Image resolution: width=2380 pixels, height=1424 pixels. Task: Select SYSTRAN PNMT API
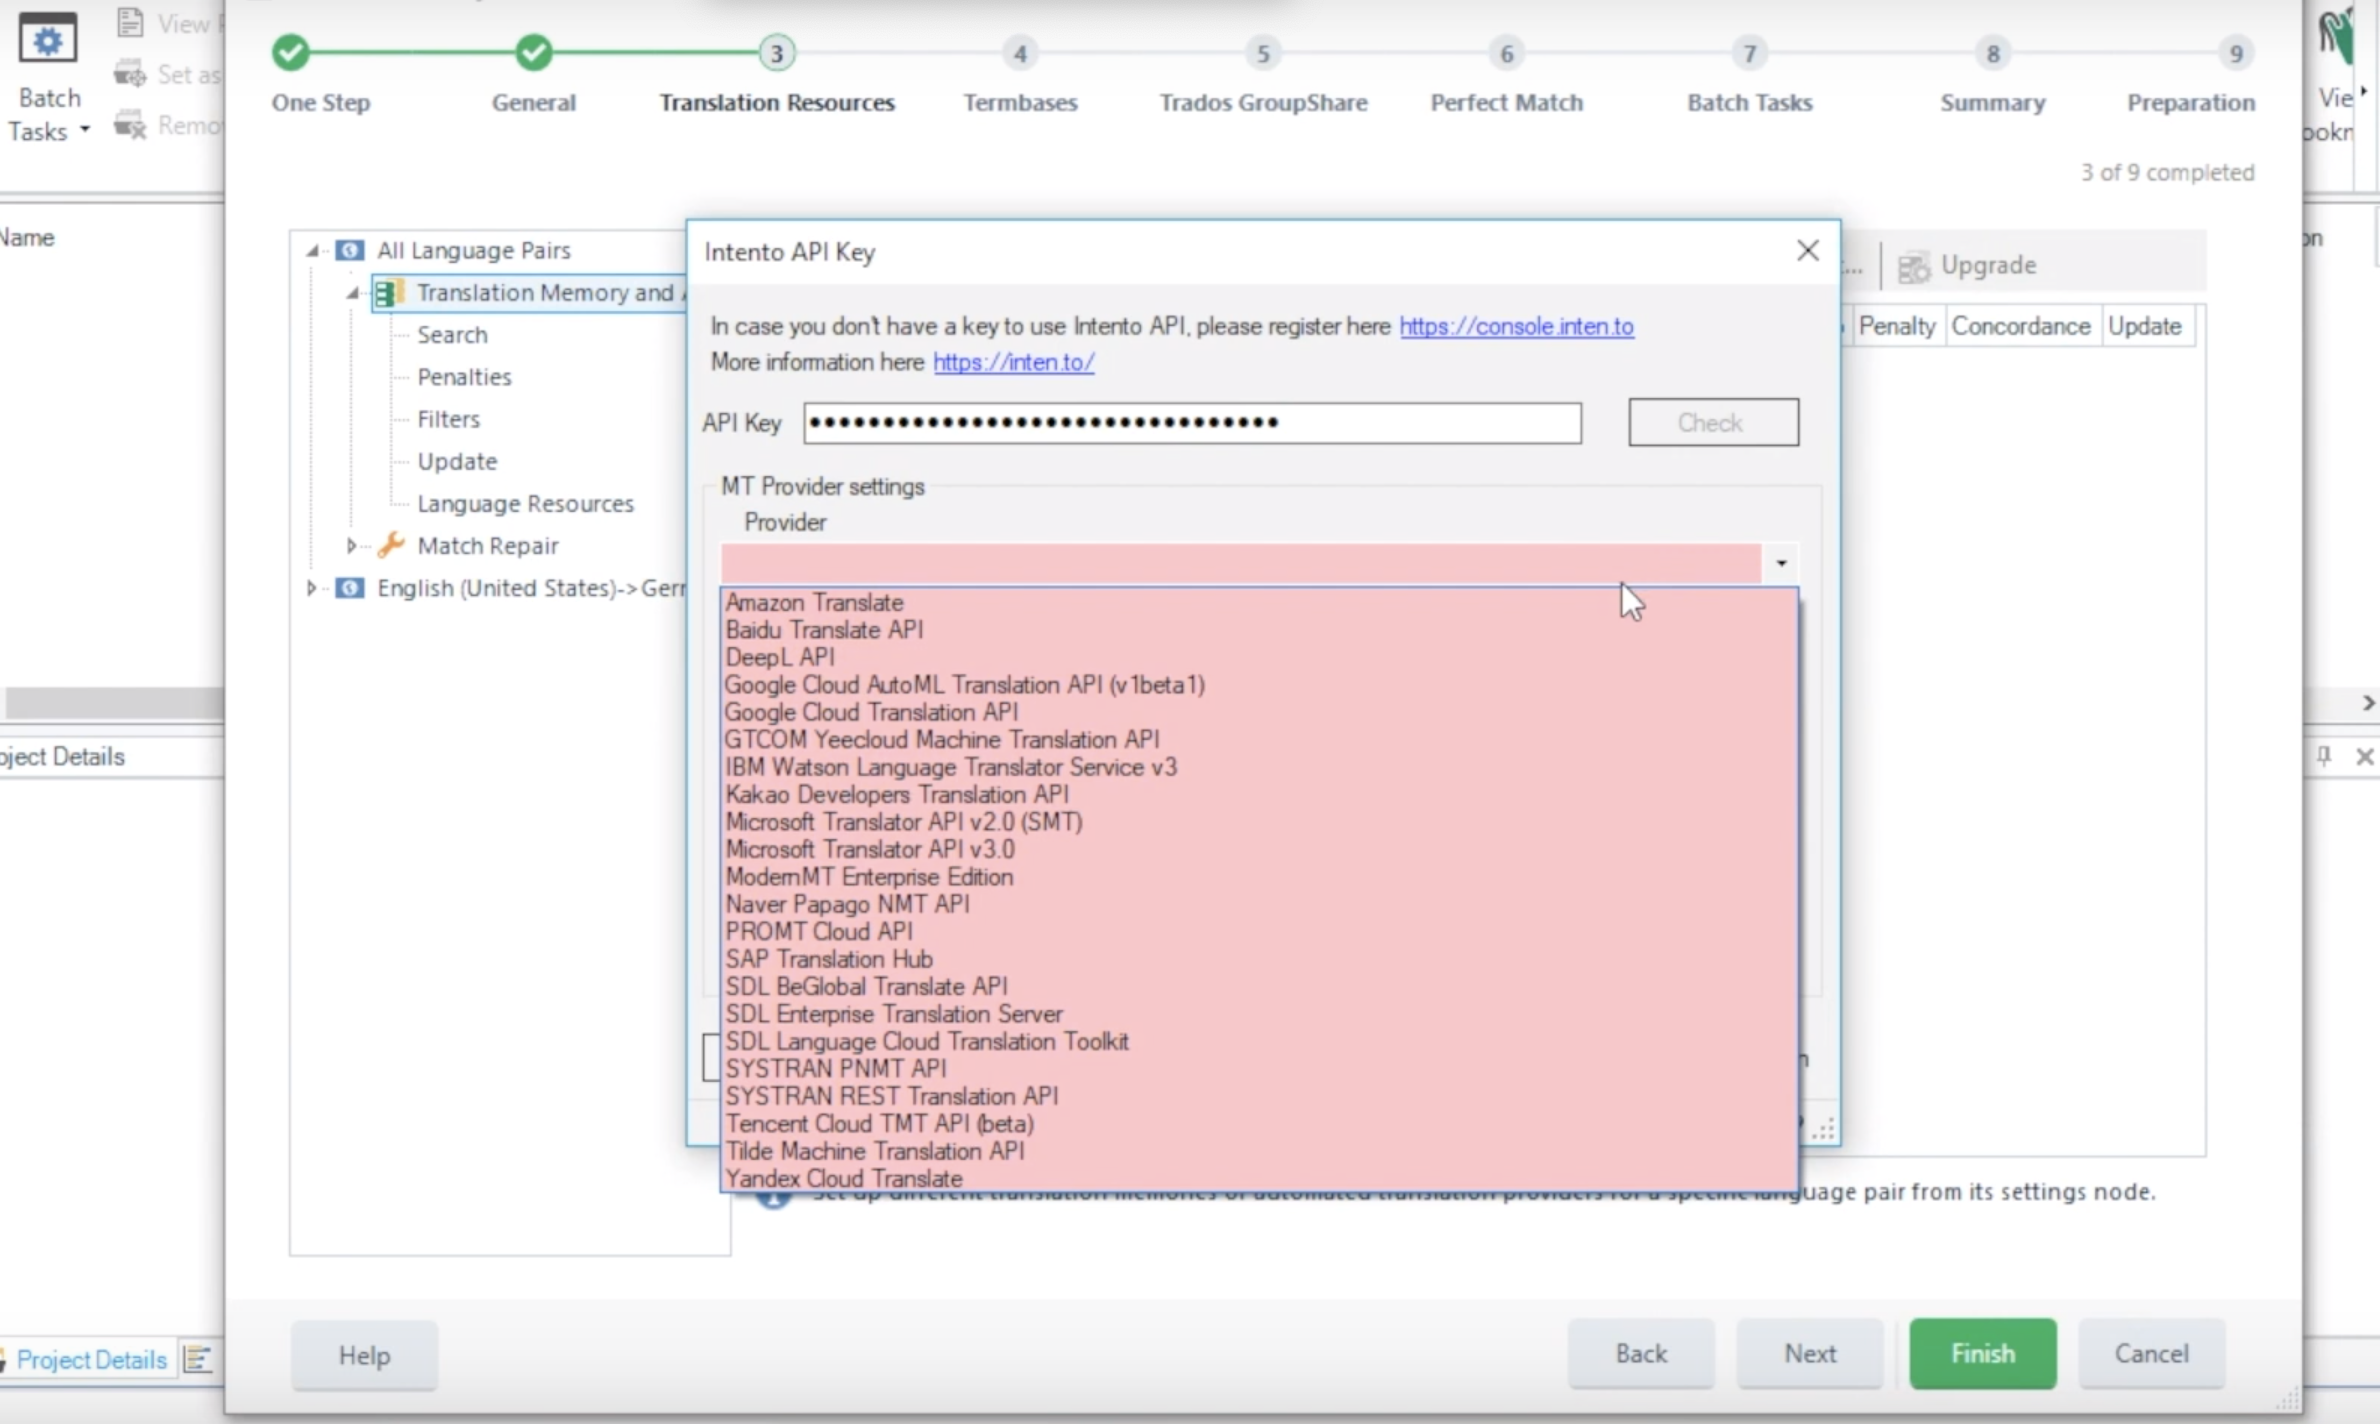(1258, 1068)
